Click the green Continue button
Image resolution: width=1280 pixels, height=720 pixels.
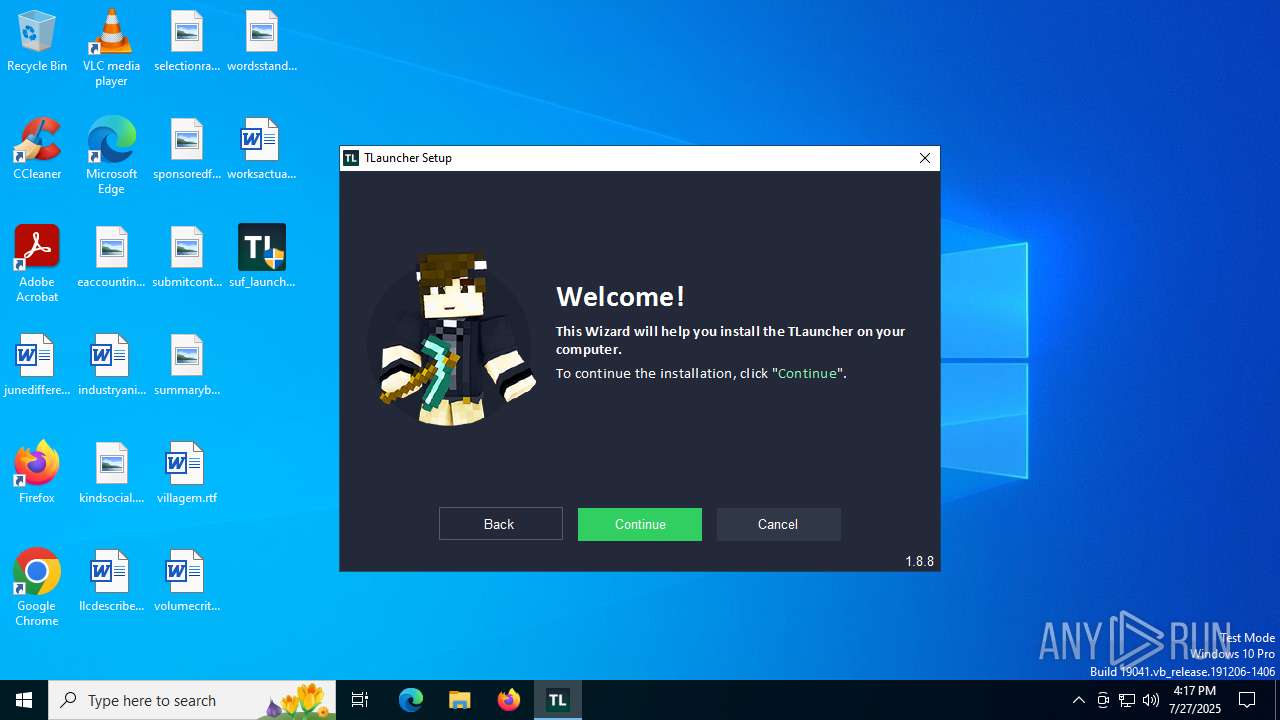[640, 524]
